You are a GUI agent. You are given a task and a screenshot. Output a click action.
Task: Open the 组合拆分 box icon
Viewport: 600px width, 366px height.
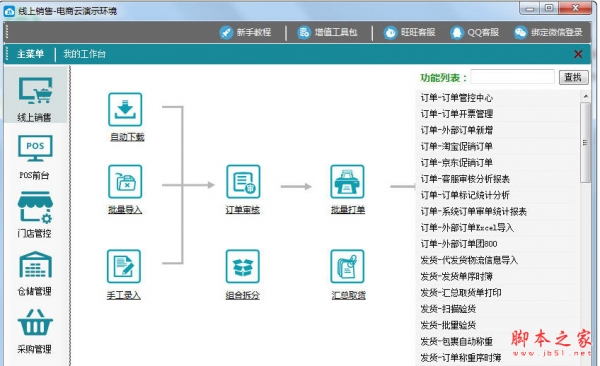coord(243,266)
